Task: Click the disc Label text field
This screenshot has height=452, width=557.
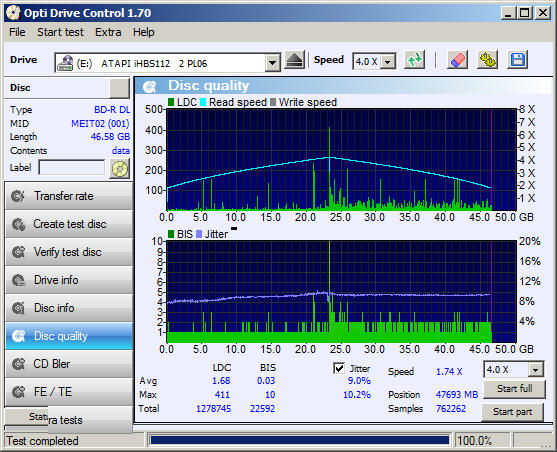Action: [72, 167]
